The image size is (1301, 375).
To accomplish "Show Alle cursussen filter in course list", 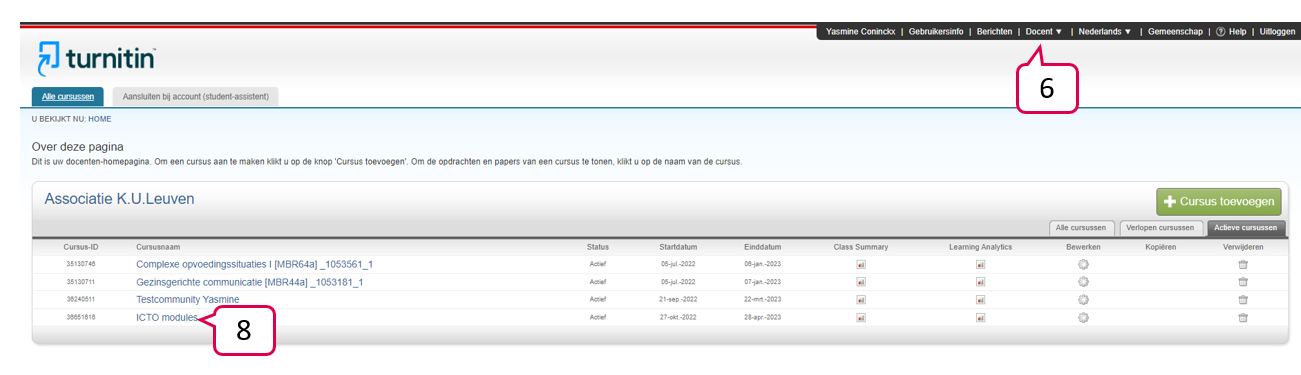I will pyautogui.click(x=1081, y=227).
